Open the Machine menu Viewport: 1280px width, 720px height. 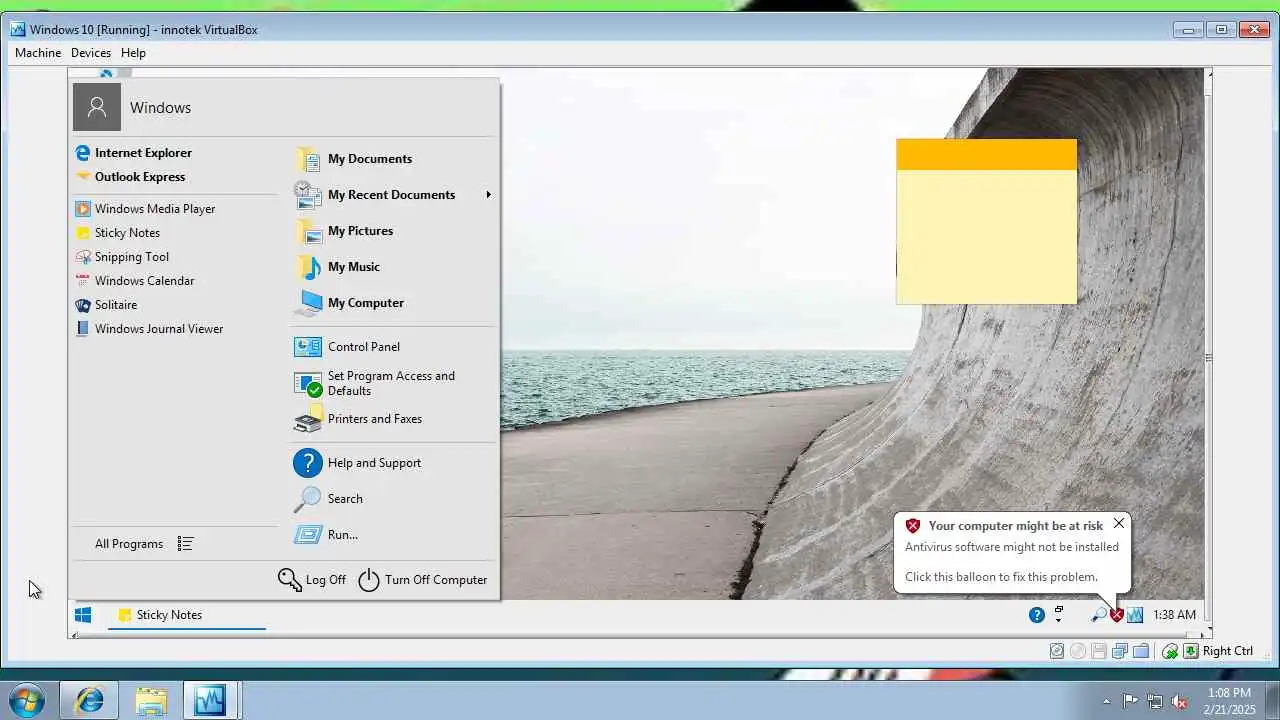tap(38, 53)
